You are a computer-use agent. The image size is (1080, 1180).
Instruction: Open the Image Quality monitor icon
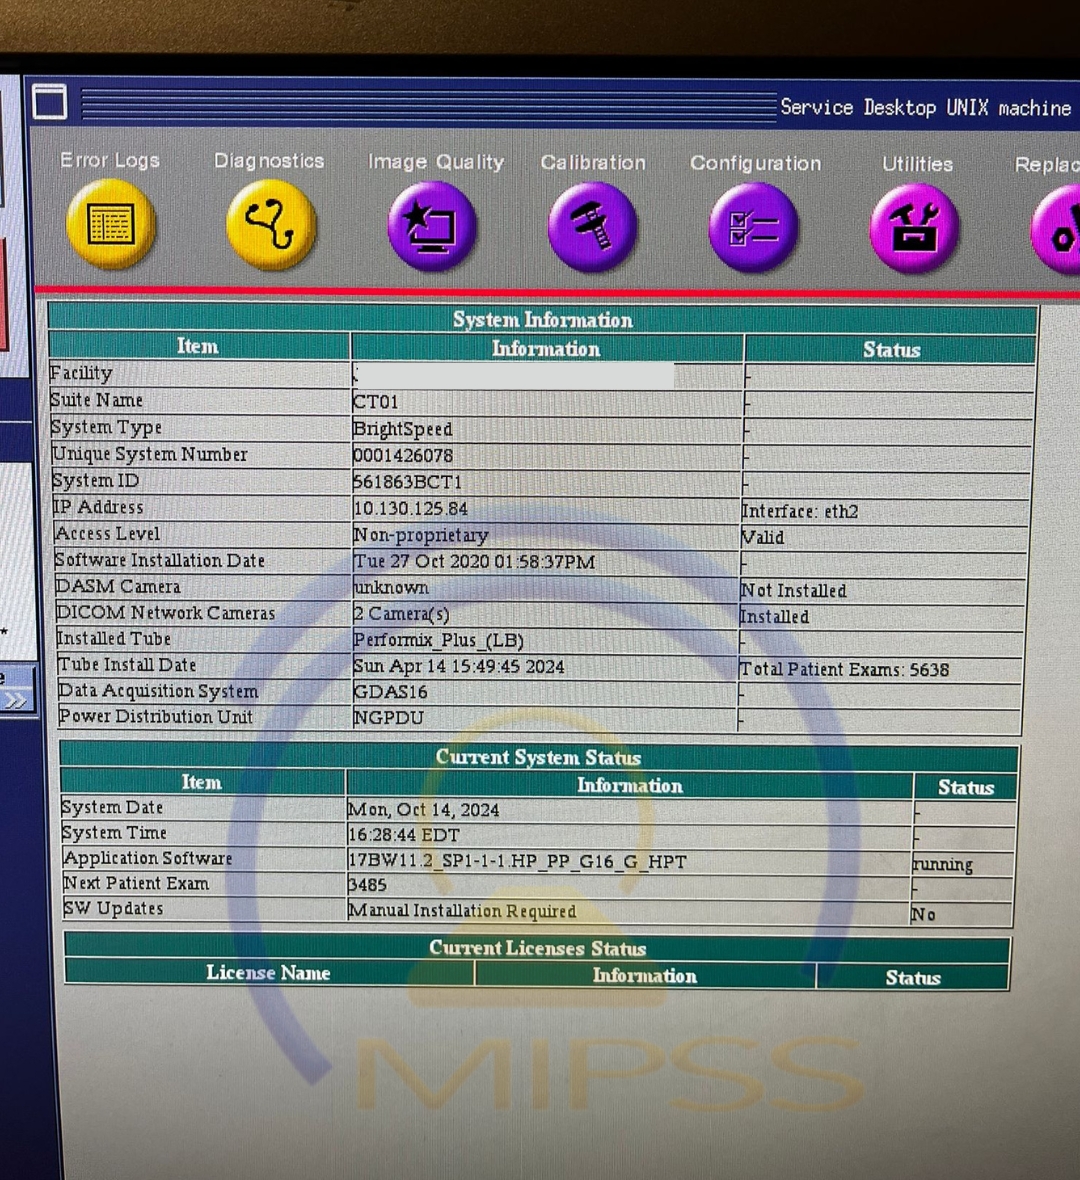click(x=432, y=226)
